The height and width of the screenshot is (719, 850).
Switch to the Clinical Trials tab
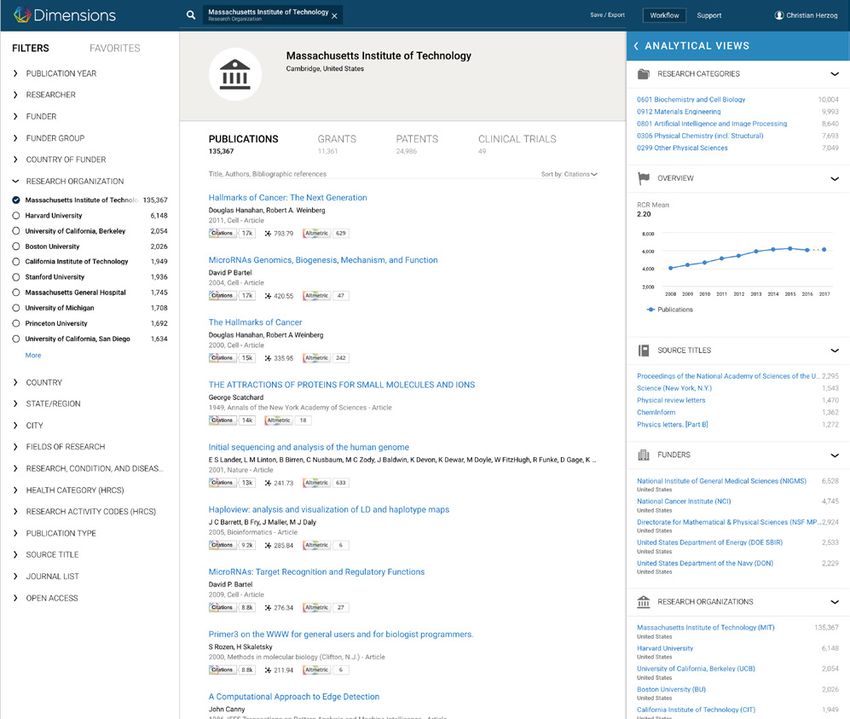(517, 144)
